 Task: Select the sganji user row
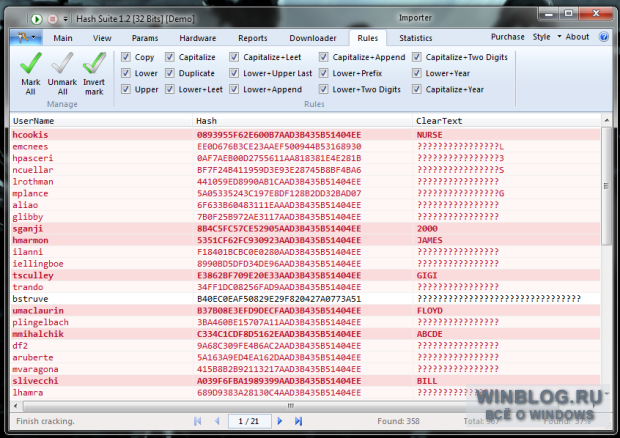point(305,228)
